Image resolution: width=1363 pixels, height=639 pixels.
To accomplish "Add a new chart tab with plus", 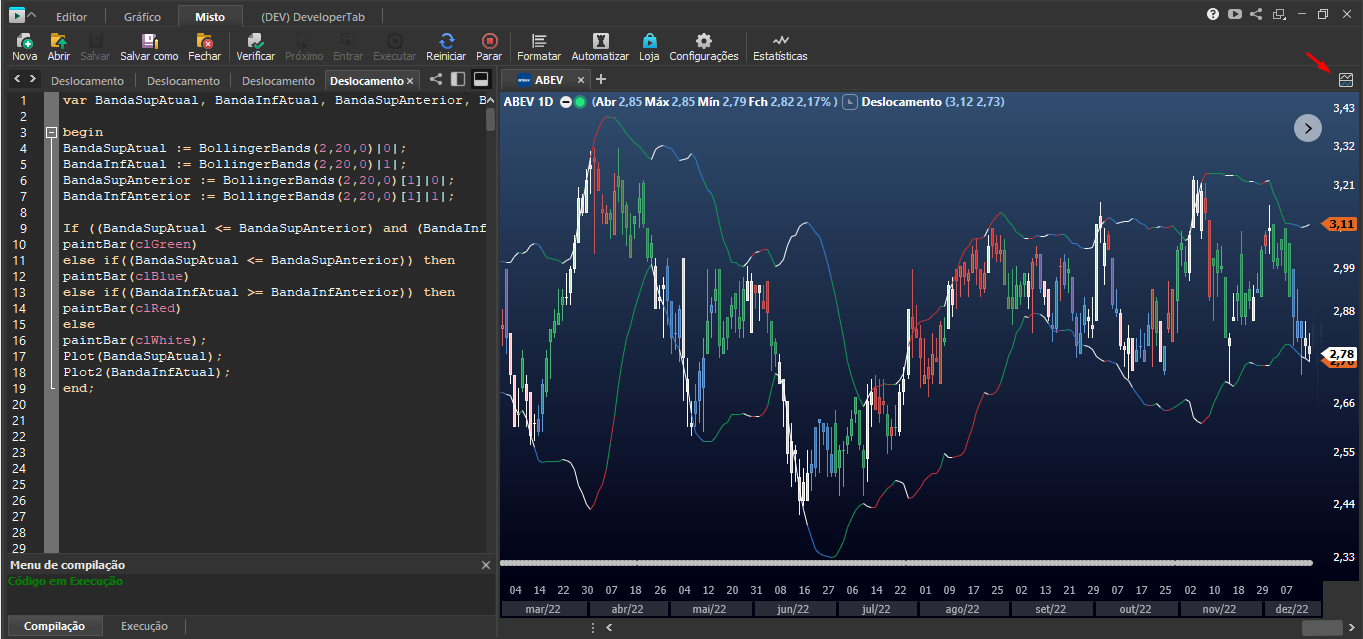I will pyautogui.click(x=601, y=79).
